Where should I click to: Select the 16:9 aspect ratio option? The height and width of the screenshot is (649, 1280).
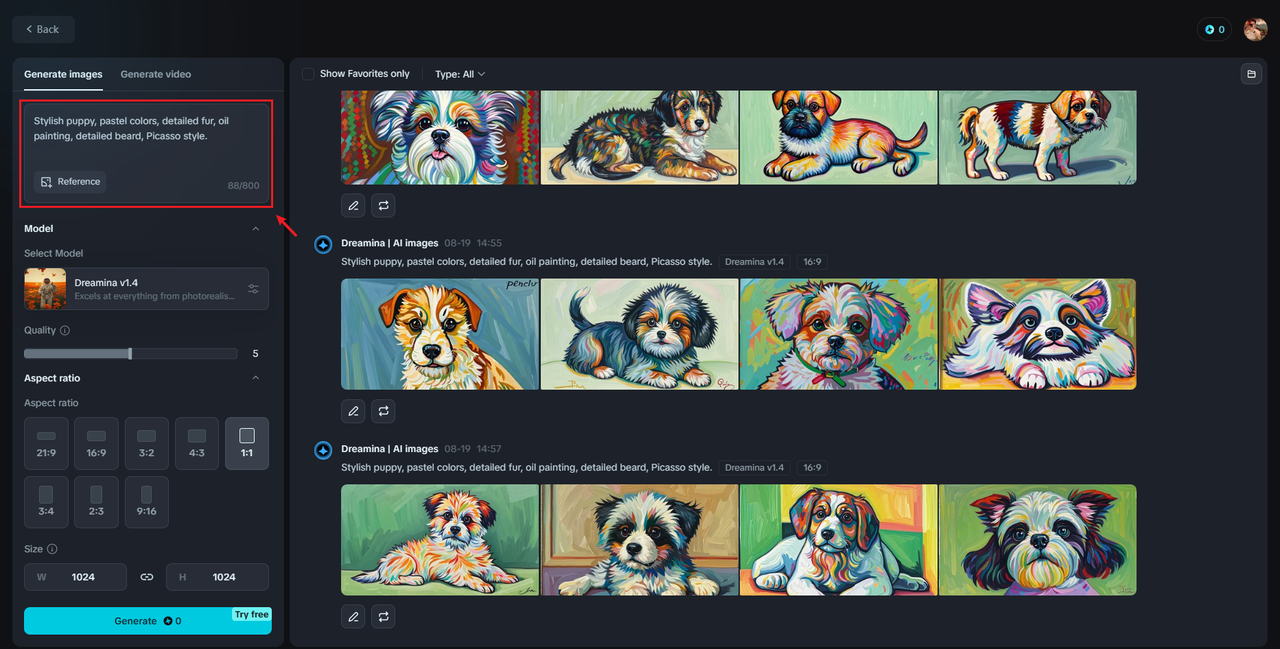point(96,443)
